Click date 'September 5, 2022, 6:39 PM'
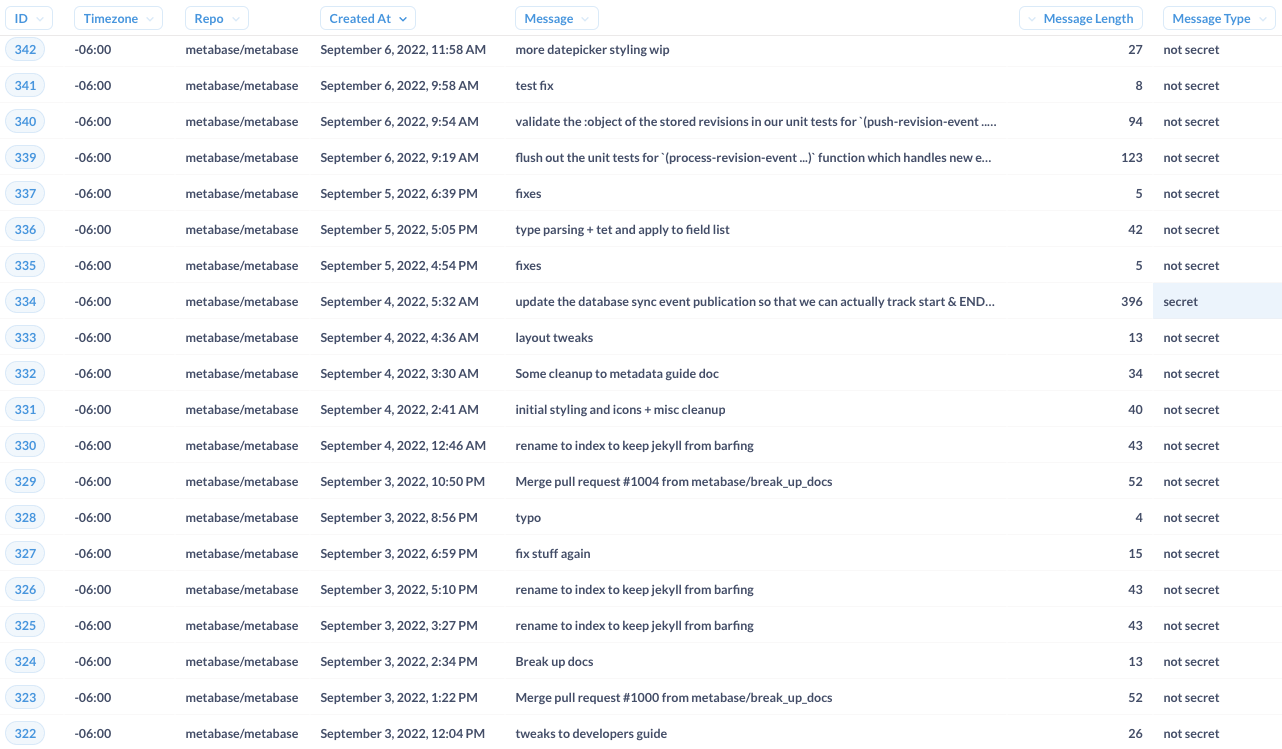Screen dimensions: 1282x749 pyautogui.click(x=399, y=194)
